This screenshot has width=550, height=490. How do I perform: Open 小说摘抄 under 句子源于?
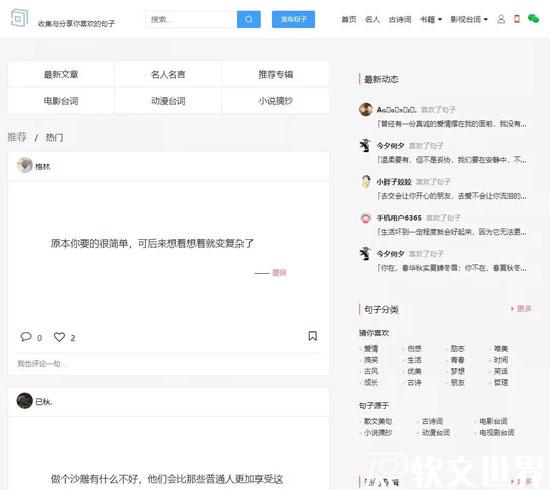click(x=378, y=432)
